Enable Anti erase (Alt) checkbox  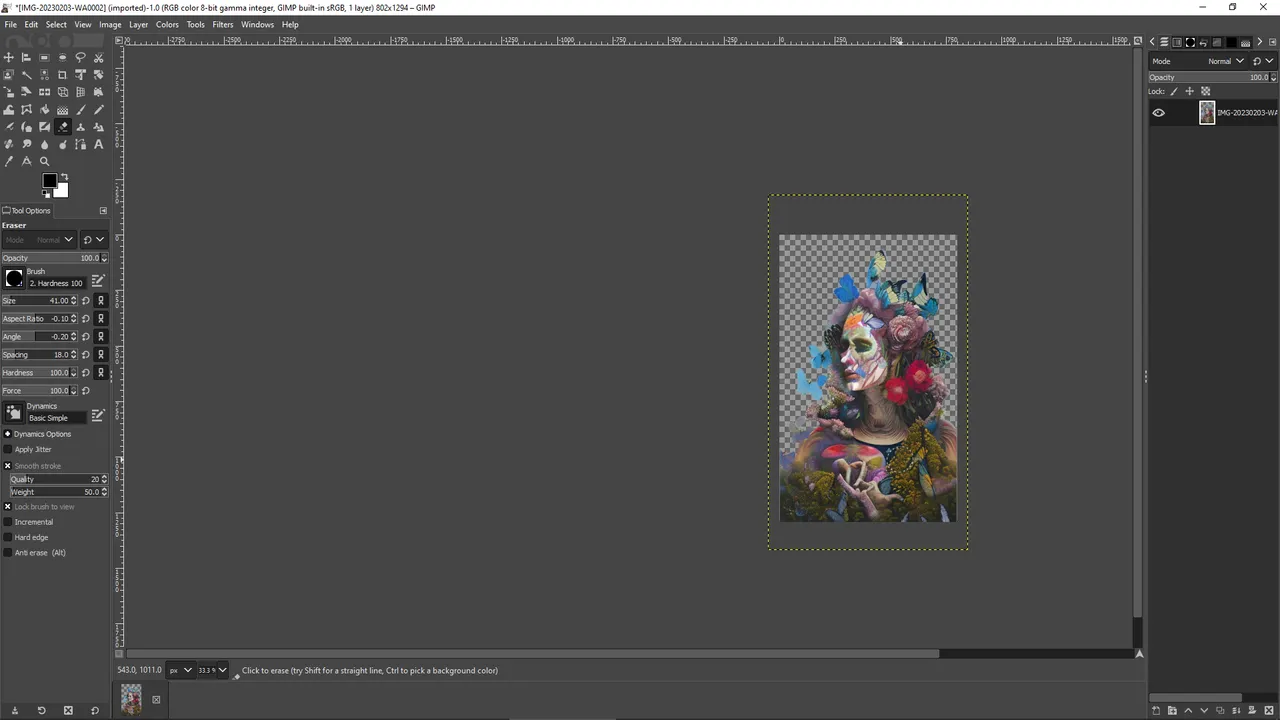(8, 553)
